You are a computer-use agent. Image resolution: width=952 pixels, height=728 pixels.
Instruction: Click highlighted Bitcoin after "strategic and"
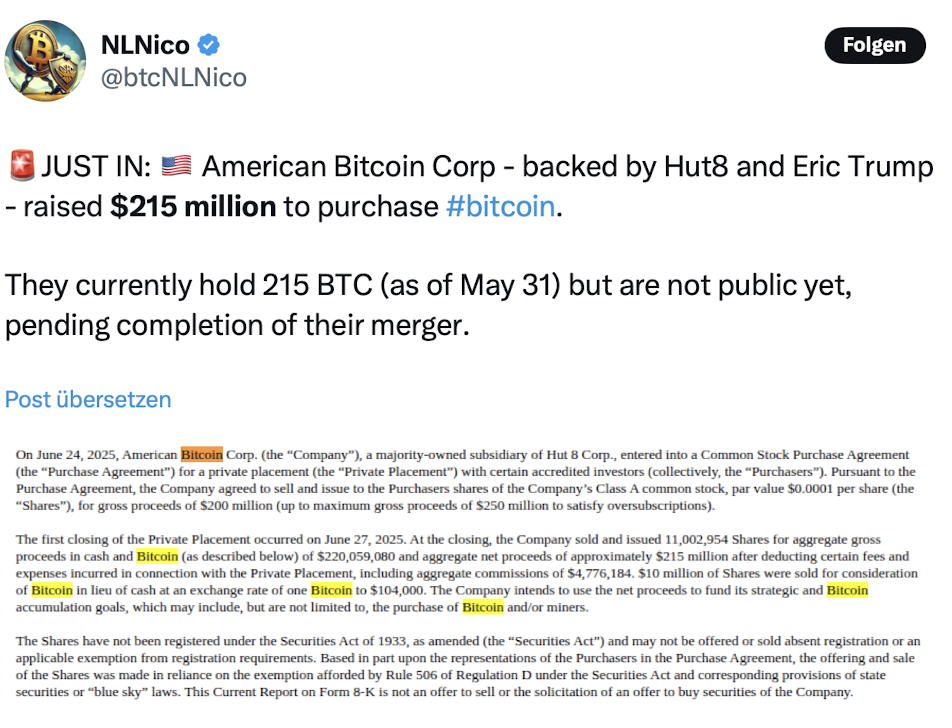pyautogui.click(x=848, y=590)
